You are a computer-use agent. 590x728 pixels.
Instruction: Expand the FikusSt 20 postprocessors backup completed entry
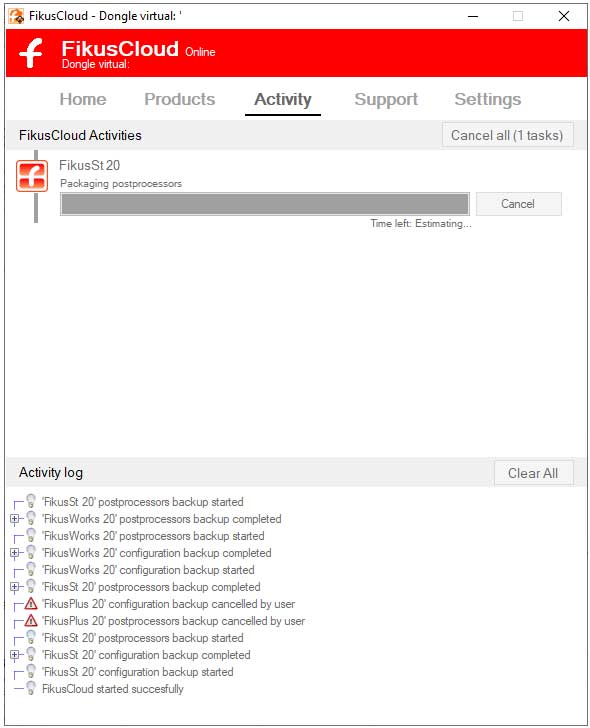[14, 587]
